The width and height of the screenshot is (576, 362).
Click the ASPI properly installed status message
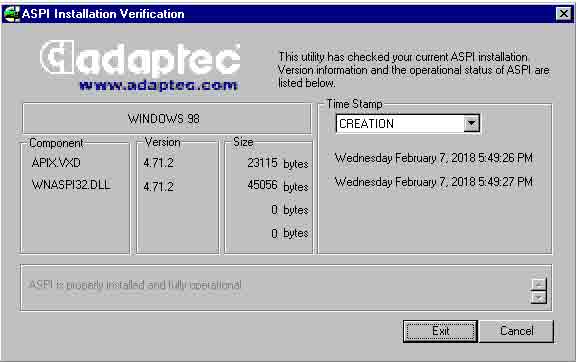click(x=135, y=285)
